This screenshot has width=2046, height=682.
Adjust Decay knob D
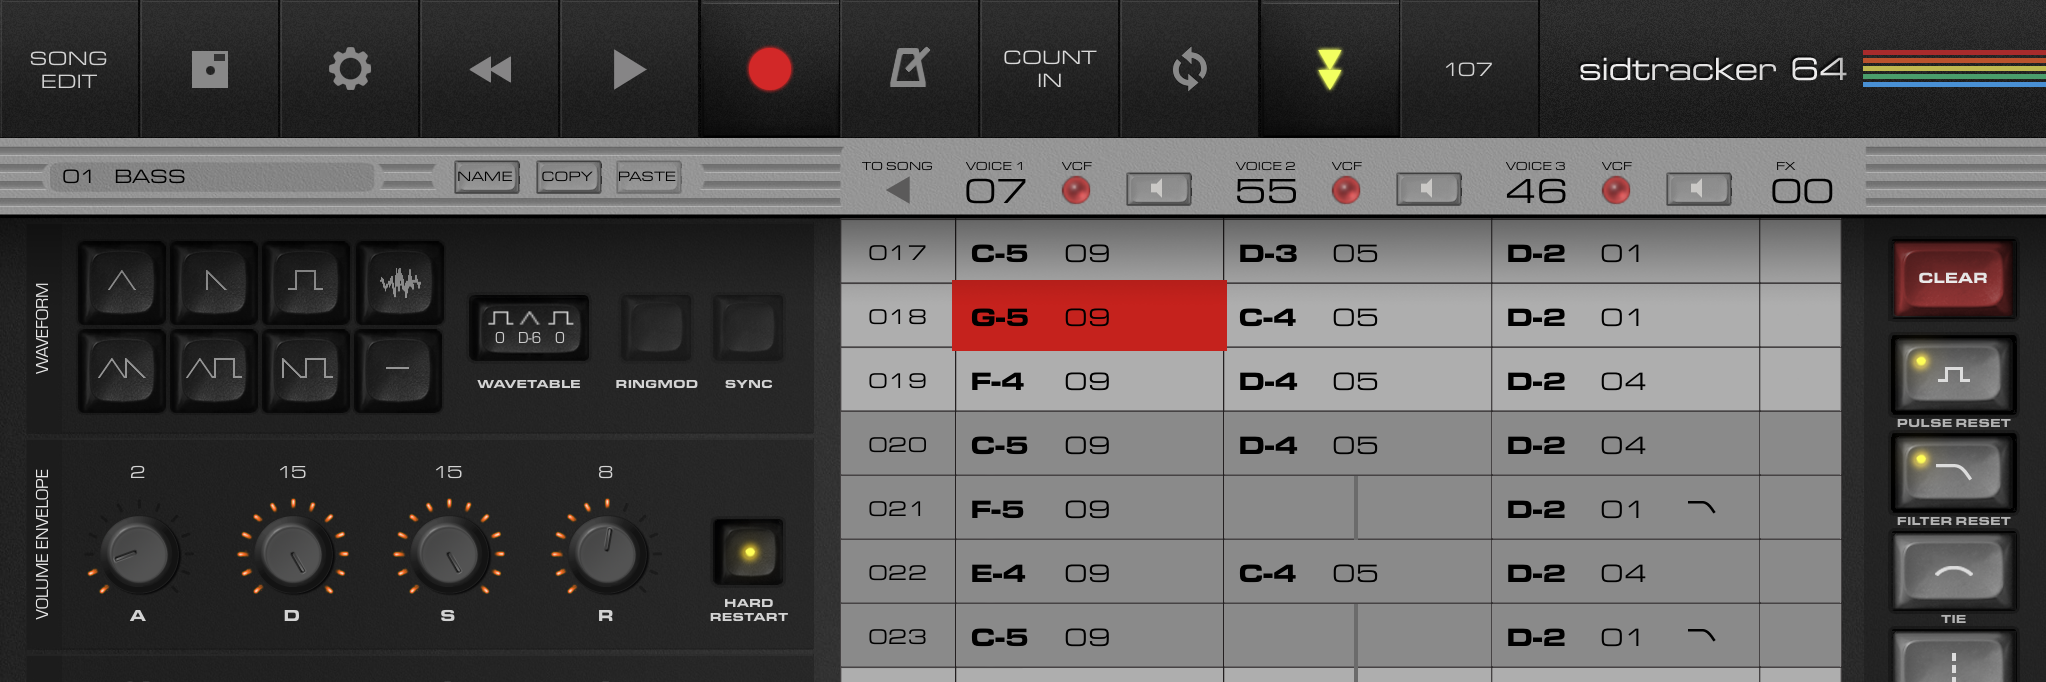point(292,553)
